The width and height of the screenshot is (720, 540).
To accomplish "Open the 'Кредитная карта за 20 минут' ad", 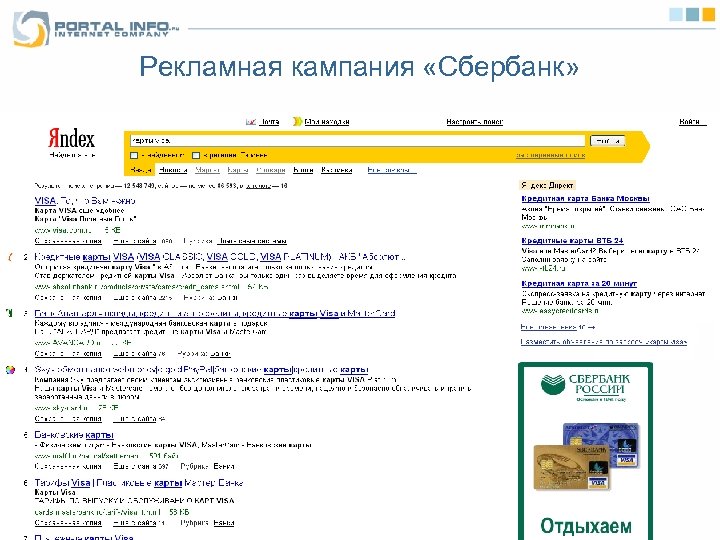I will (x=579, y=283).
